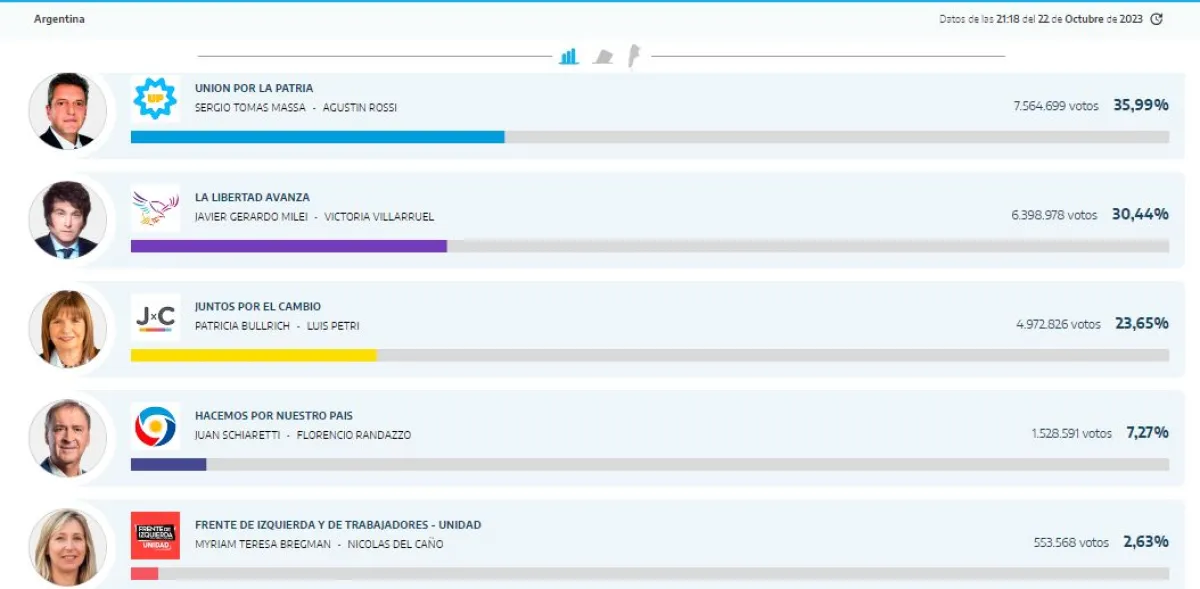Click the La Libertad Avanza eagle logo
This screenshot has width=1200, height=589.
[155, 208]
